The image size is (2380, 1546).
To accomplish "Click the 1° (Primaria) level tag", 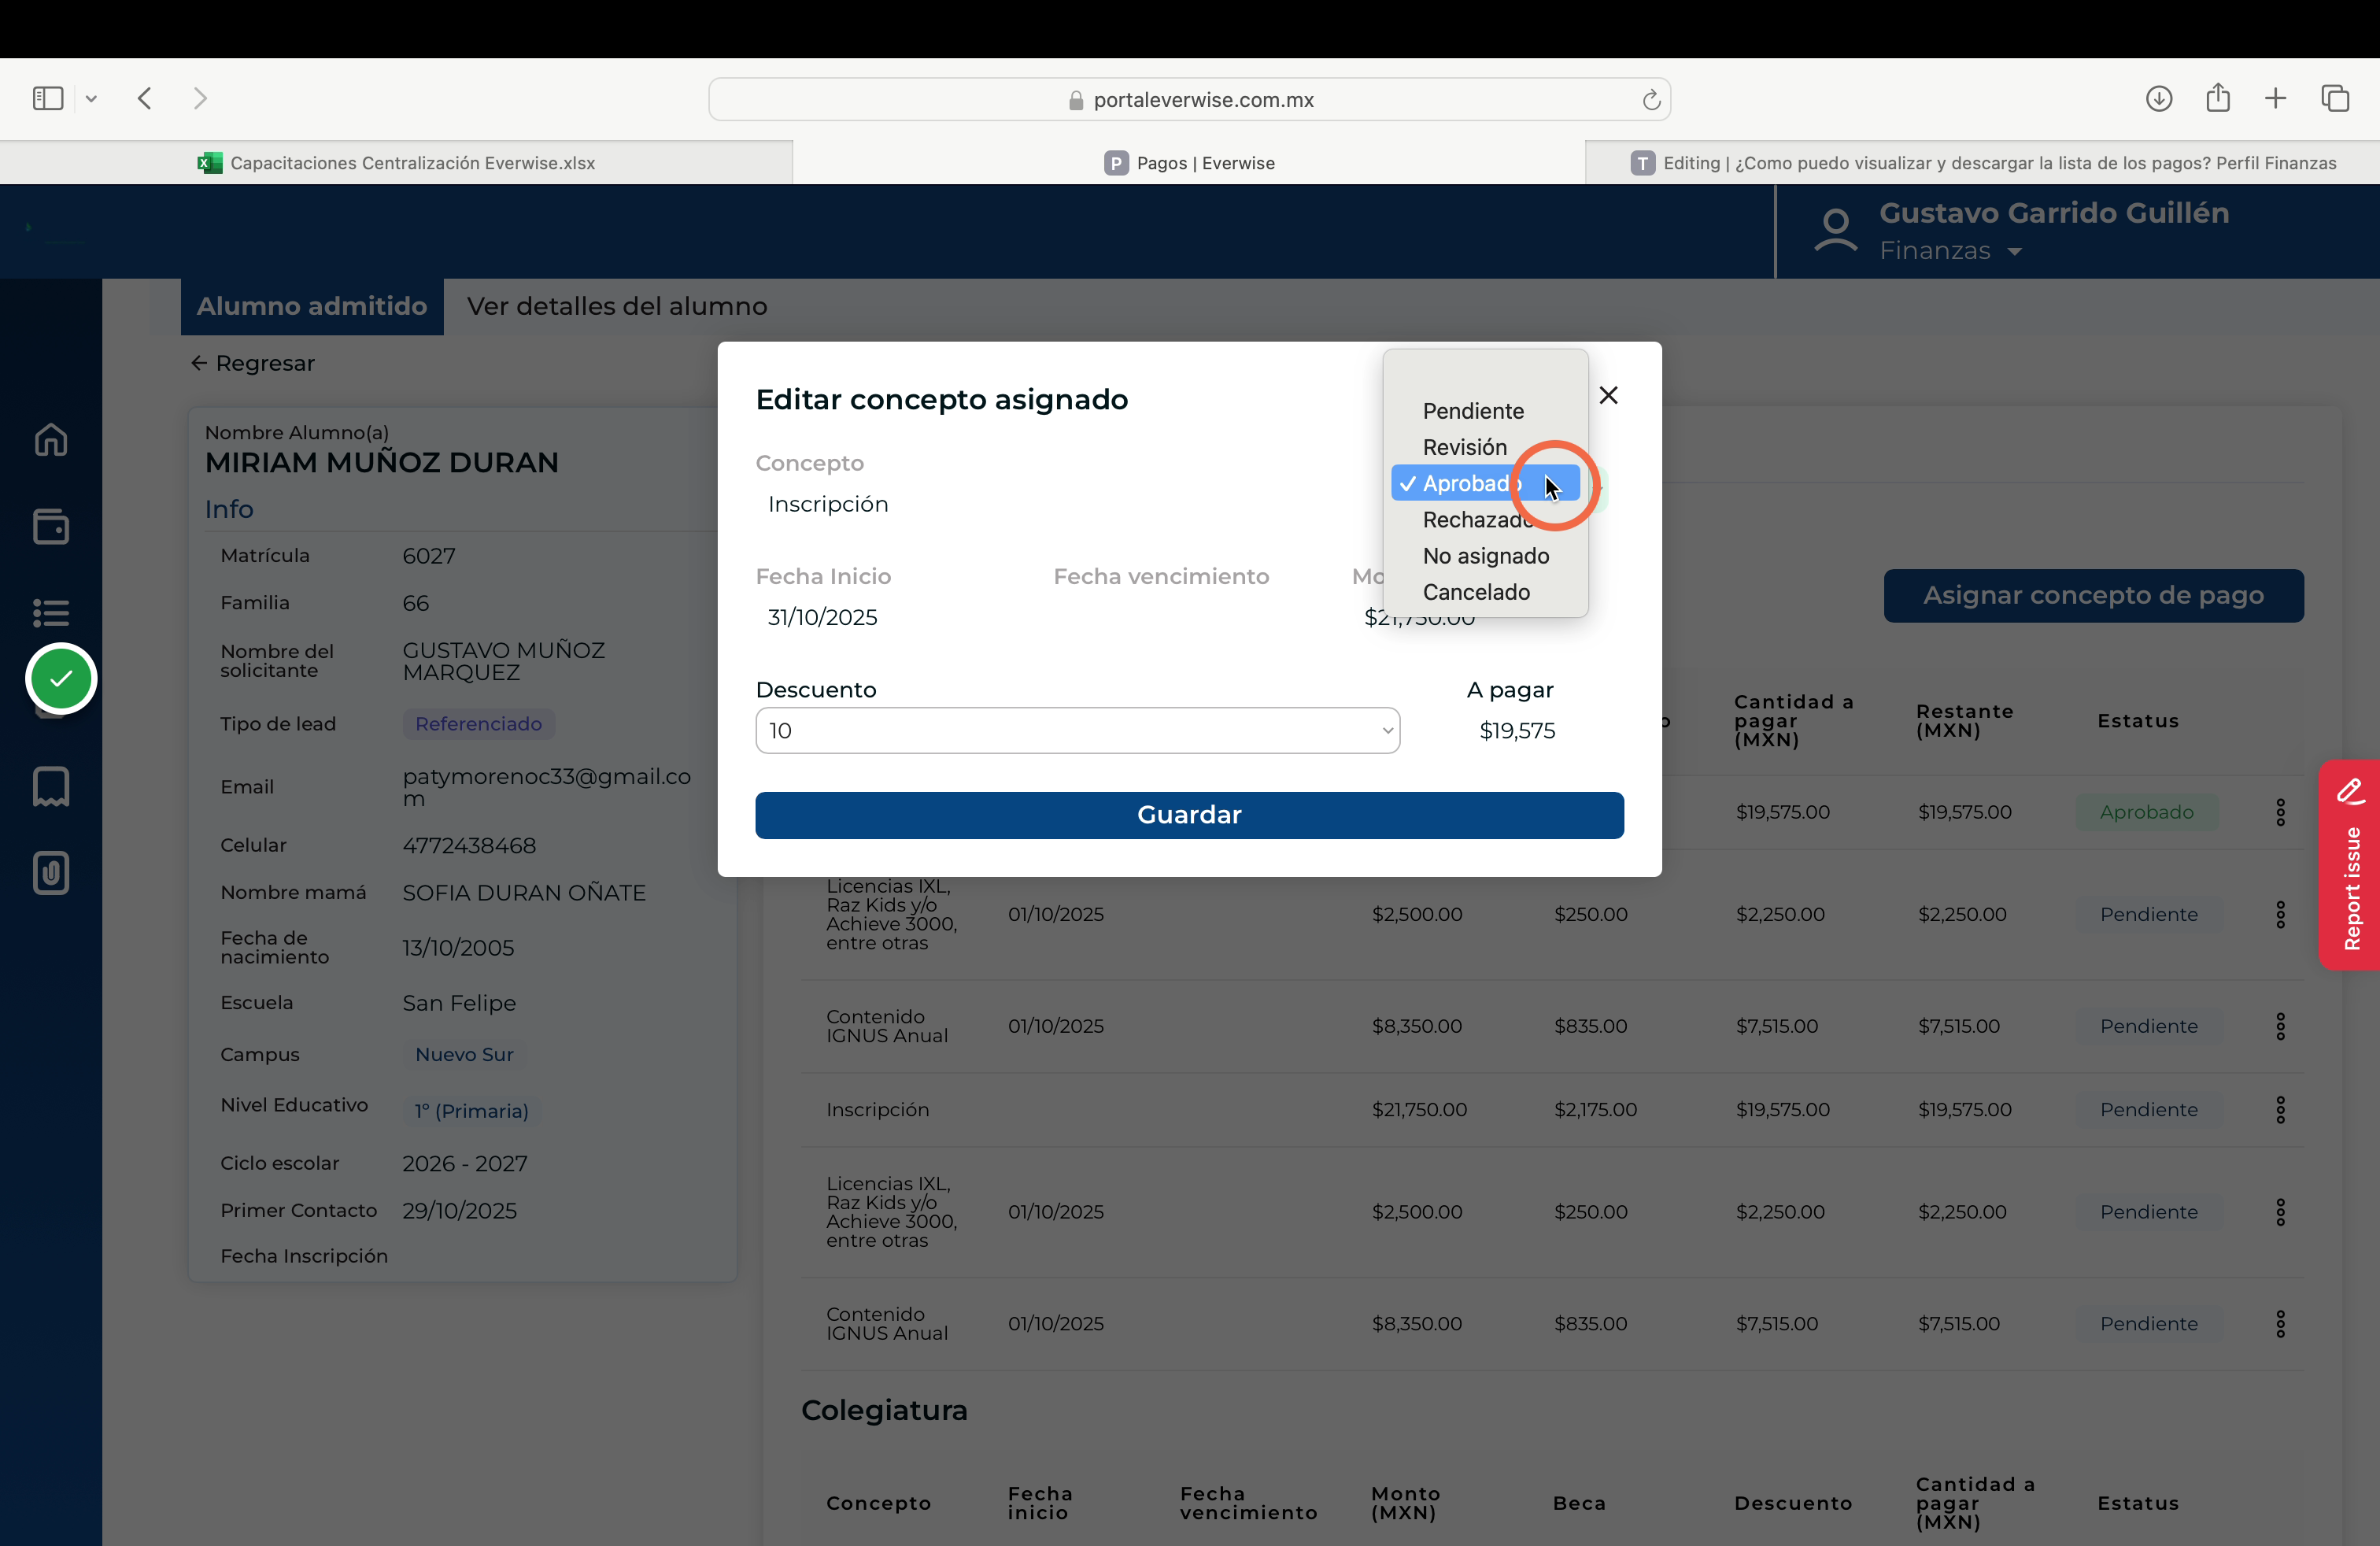I will (472, 1111).
